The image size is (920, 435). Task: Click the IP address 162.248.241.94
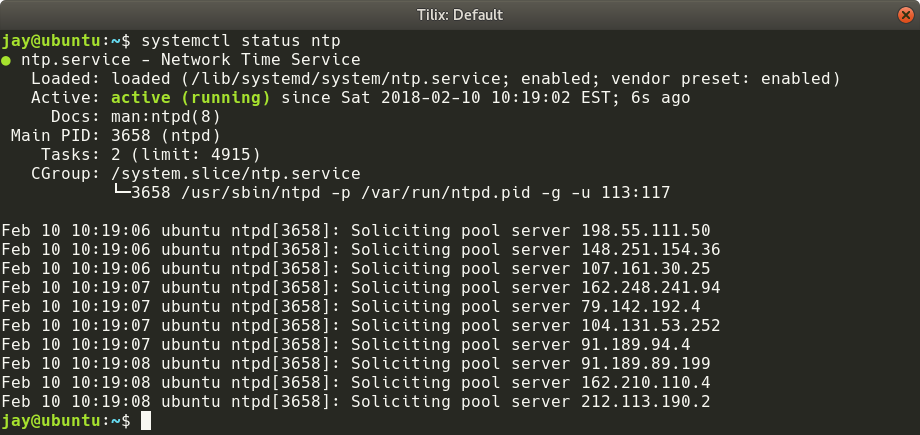651,288
